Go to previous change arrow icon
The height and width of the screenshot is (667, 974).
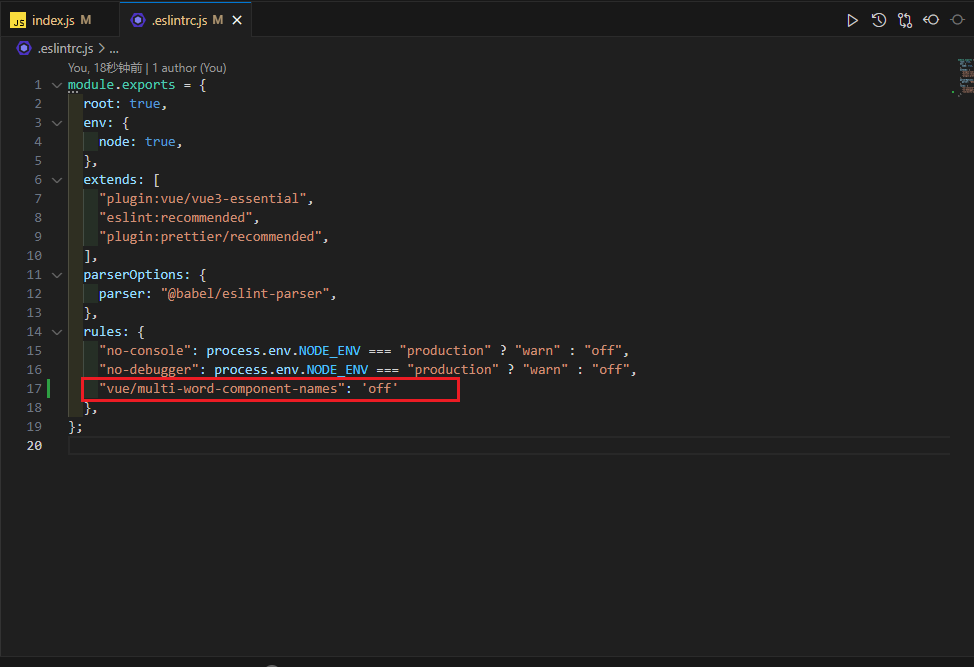931,20
